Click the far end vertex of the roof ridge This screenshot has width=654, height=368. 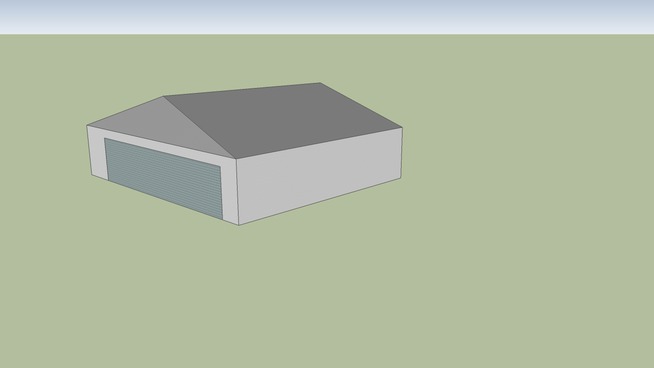point(320,83)
